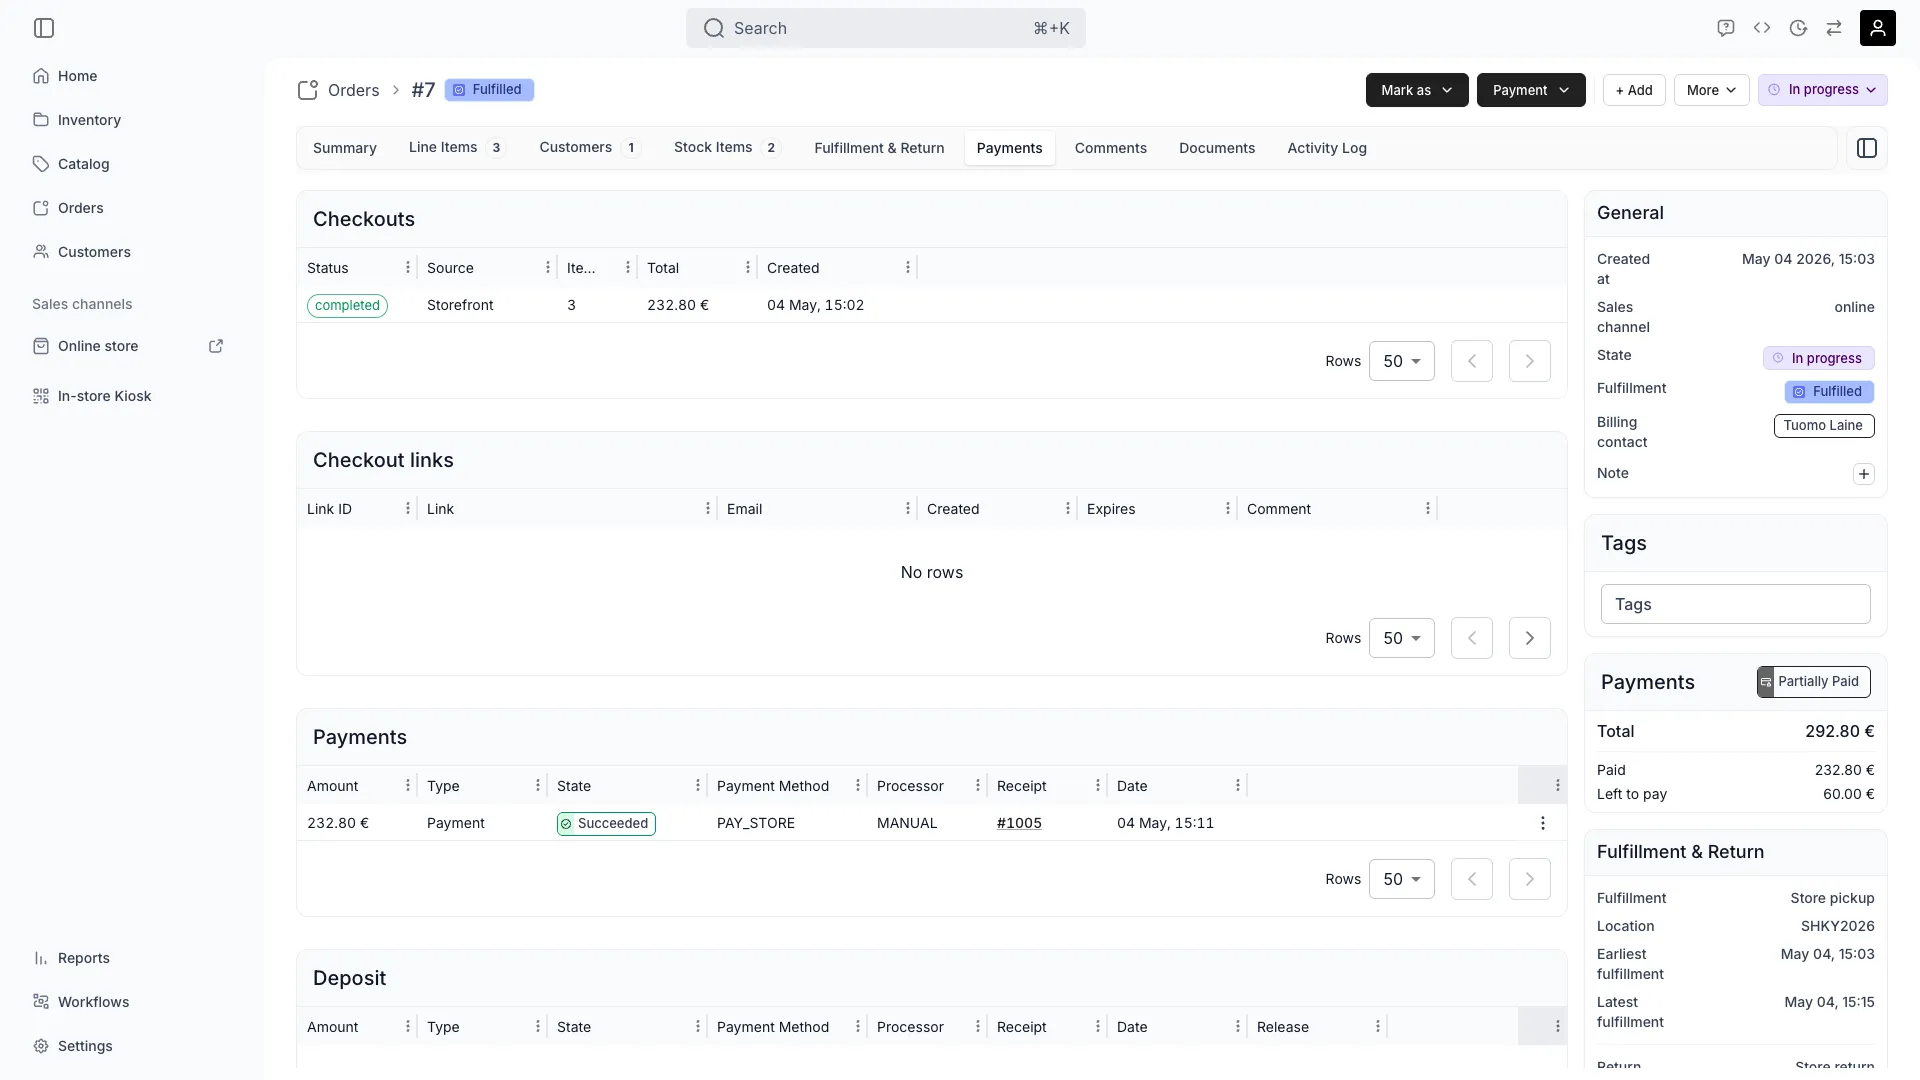Switch to the Comments tab
This screenshot has width=1920, height=1080.
coord(1110,148)
